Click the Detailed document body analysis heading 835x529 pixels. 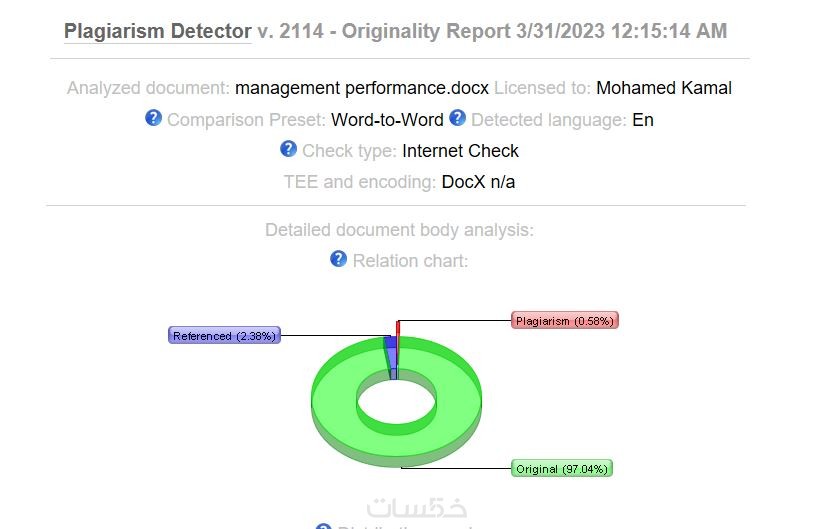(399, 230)
